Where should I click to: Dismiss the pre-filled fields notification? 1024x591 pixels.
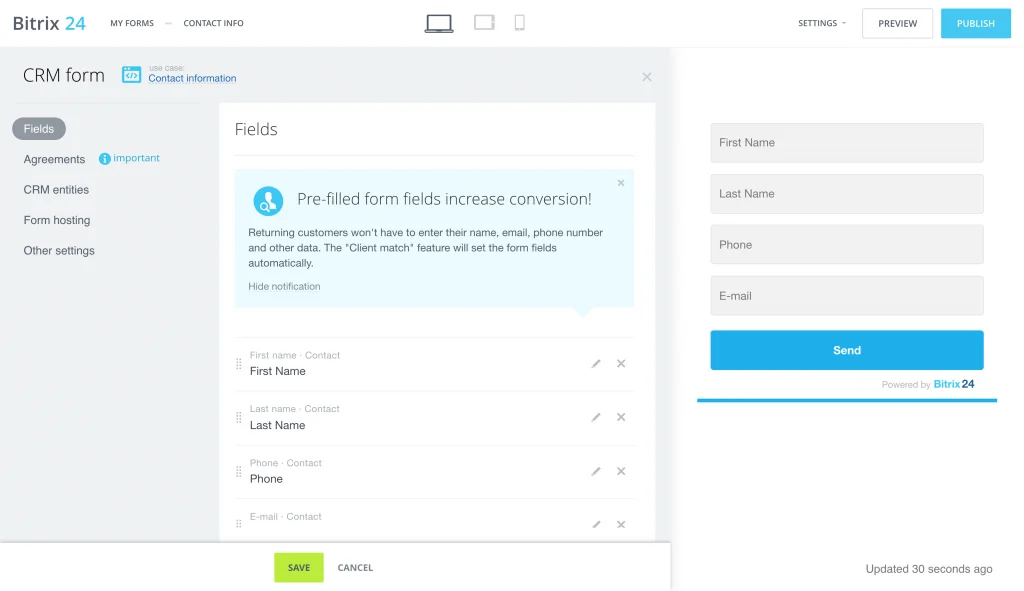click(621, 183)
